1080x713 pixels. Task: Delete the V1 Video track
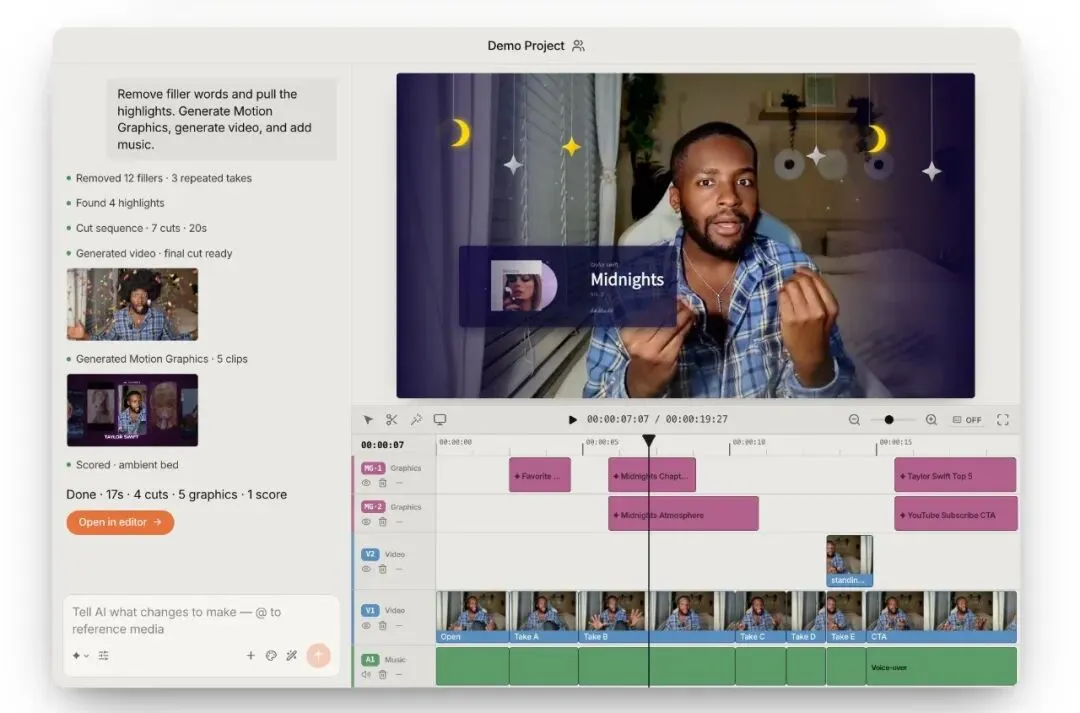point(382,626)
